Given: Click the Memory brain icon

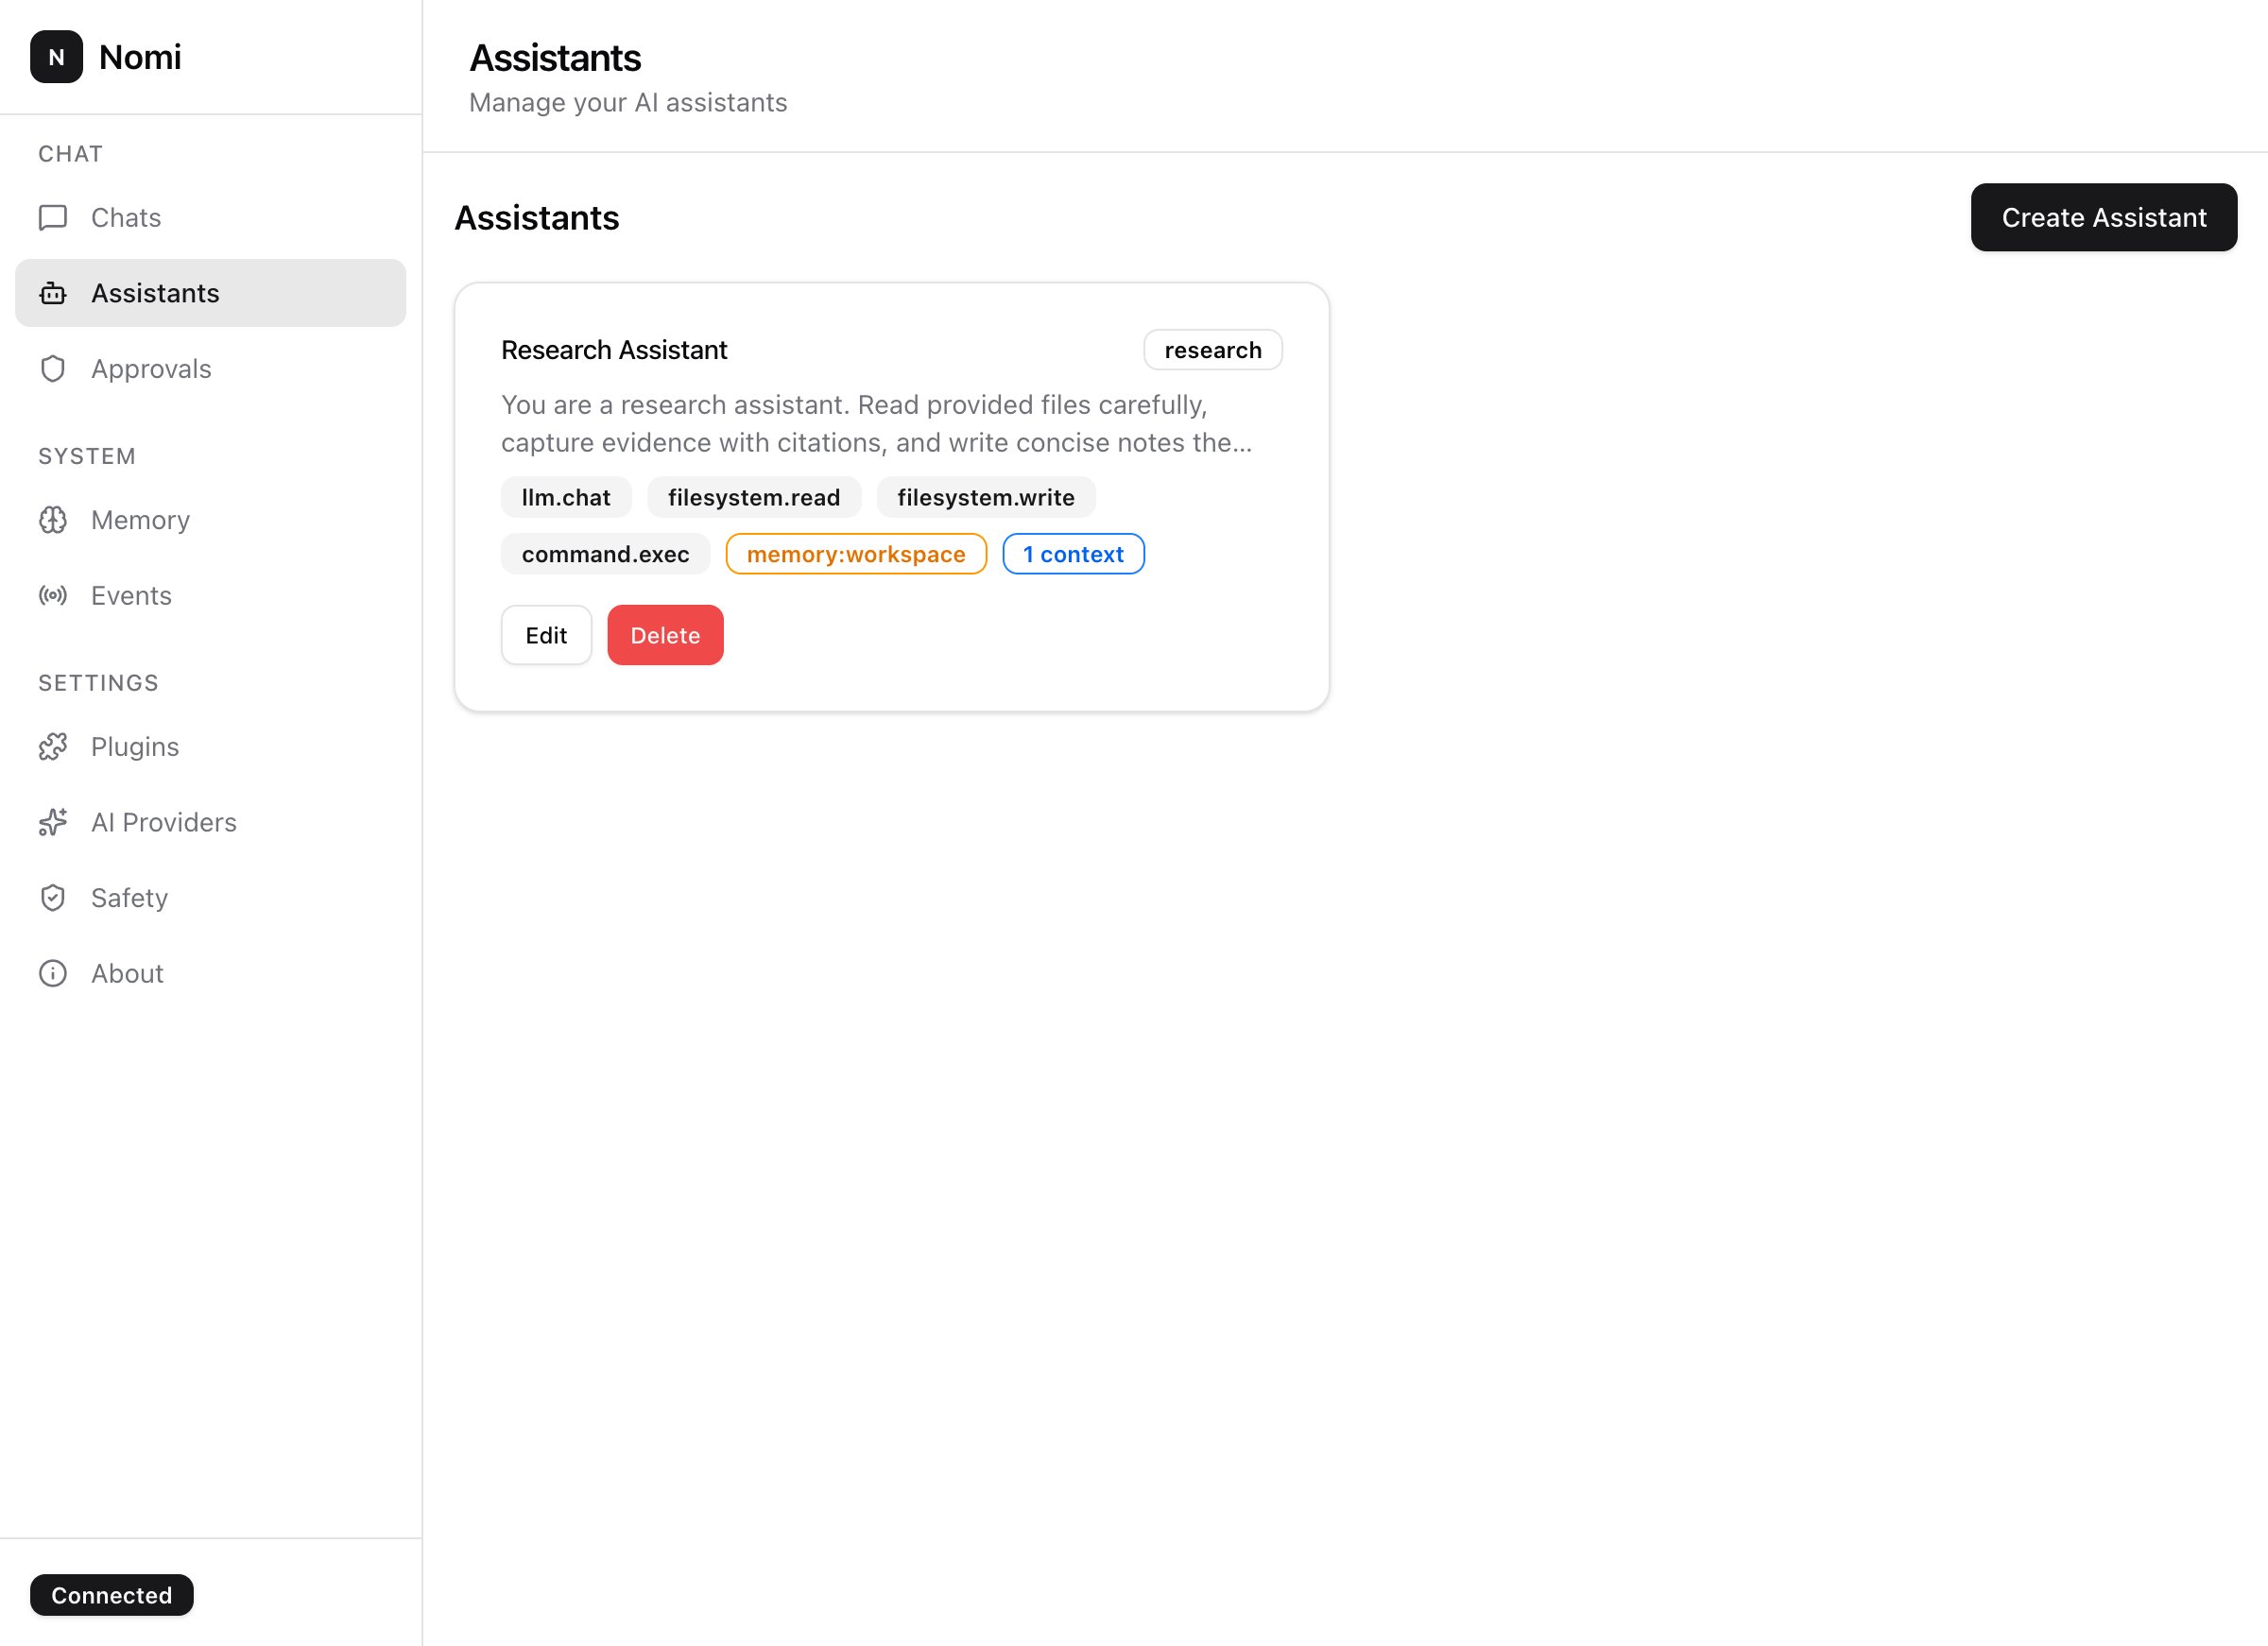Looking at the screenshot, I should coord(53,520).
